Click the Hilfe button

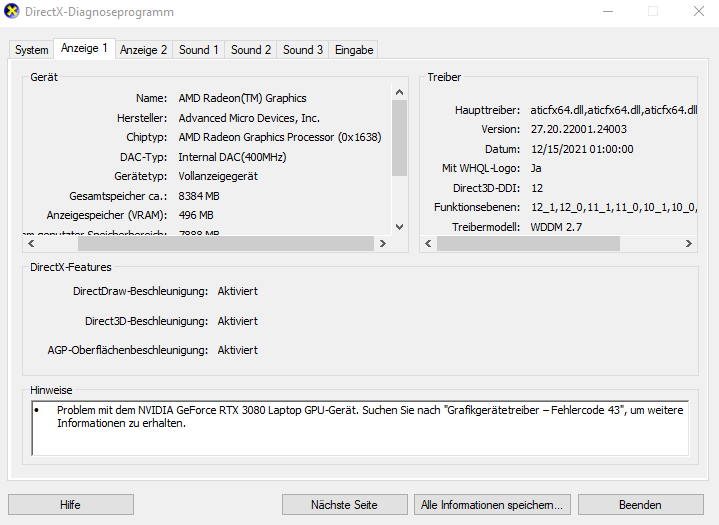tap(71, 505)
